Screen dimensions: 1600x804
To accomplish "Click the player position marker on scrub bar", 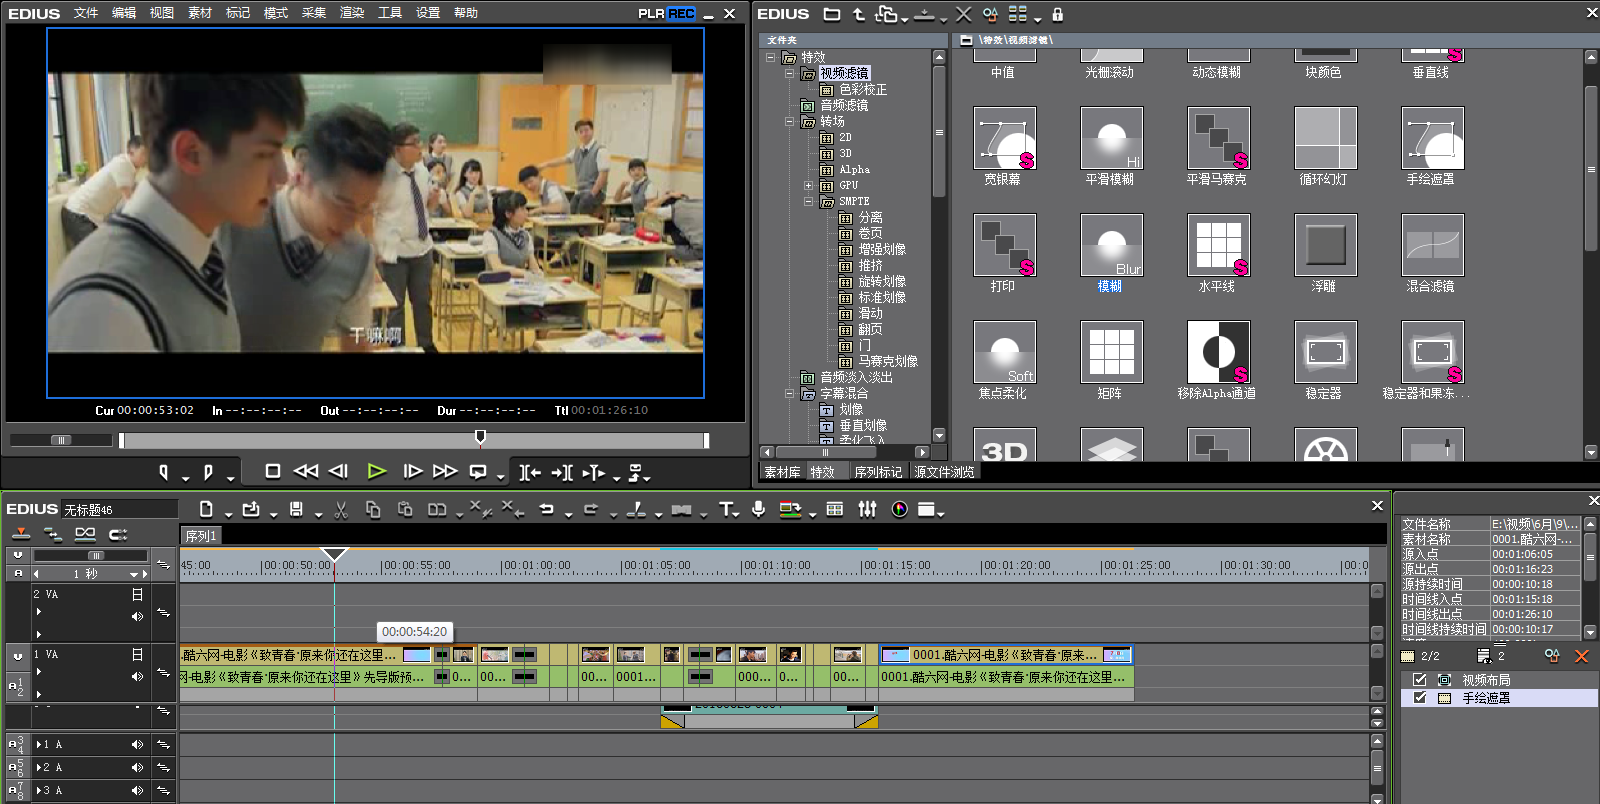I will [480, 438].
